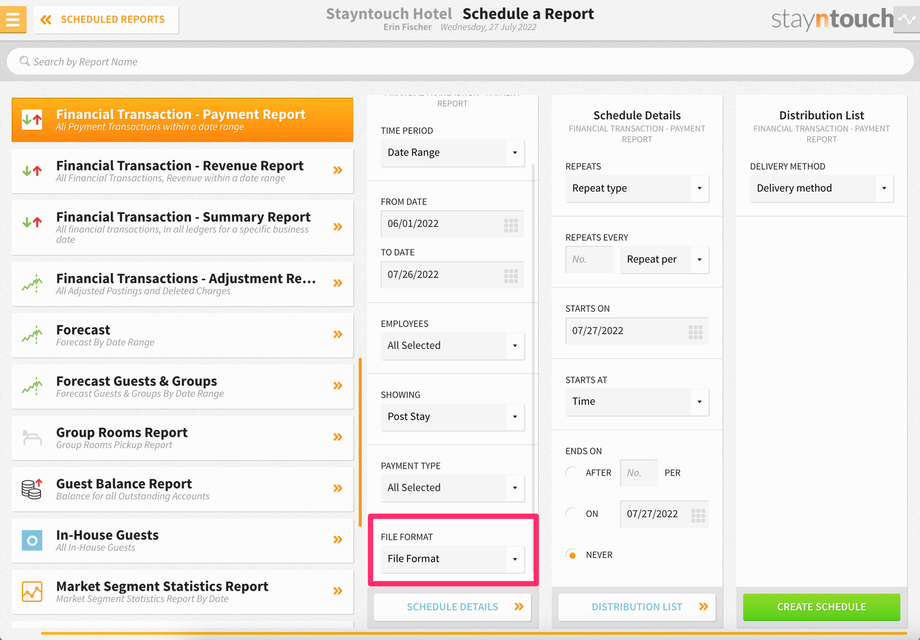Click the Repeats Every number field
Viewport: 920px width, 640px height.
589,259
